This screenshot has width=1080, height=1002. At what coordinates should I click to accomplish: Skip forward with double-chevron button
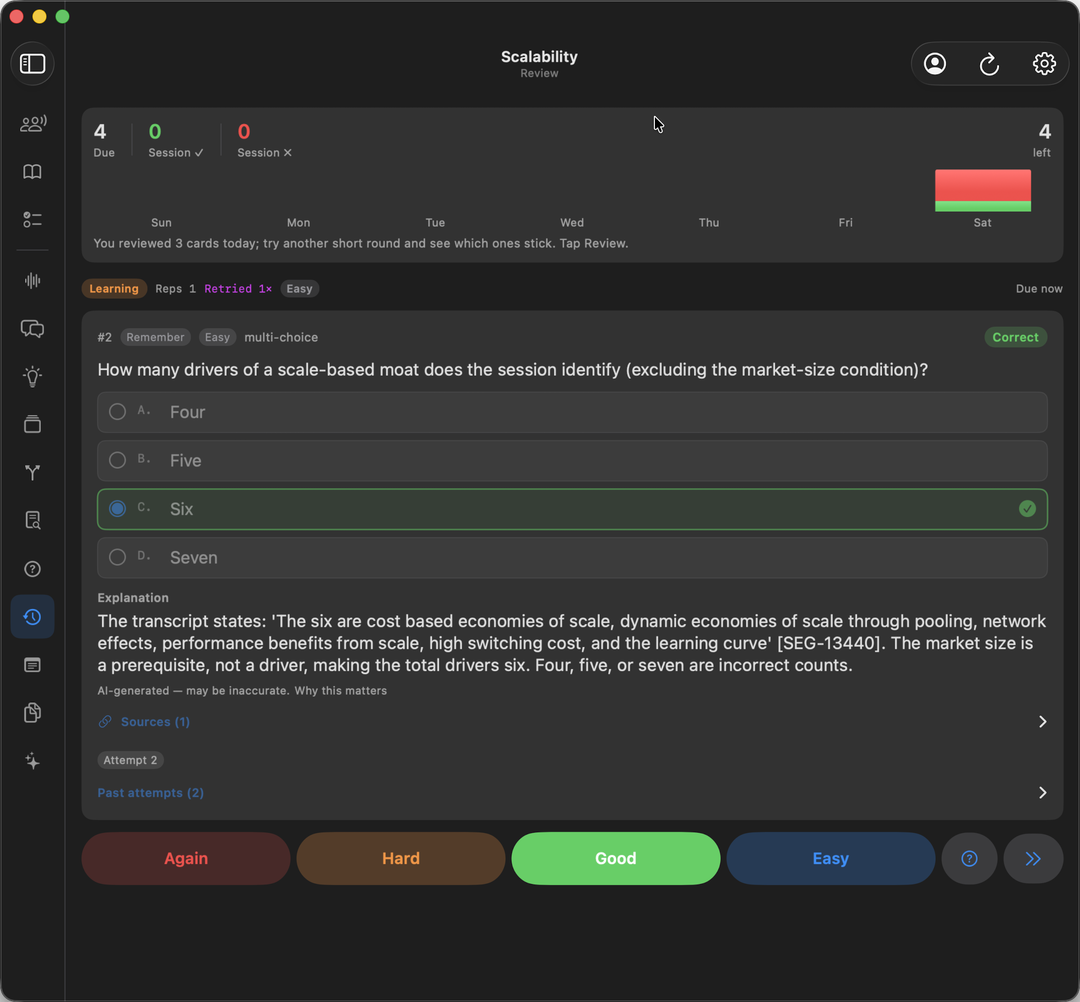pyautogui.click(x=1033, y=859)
